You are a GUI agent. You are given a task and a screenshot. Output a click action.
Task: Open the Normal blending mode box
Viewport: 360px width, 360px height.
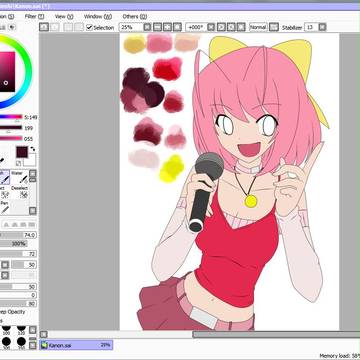point(258,27)
